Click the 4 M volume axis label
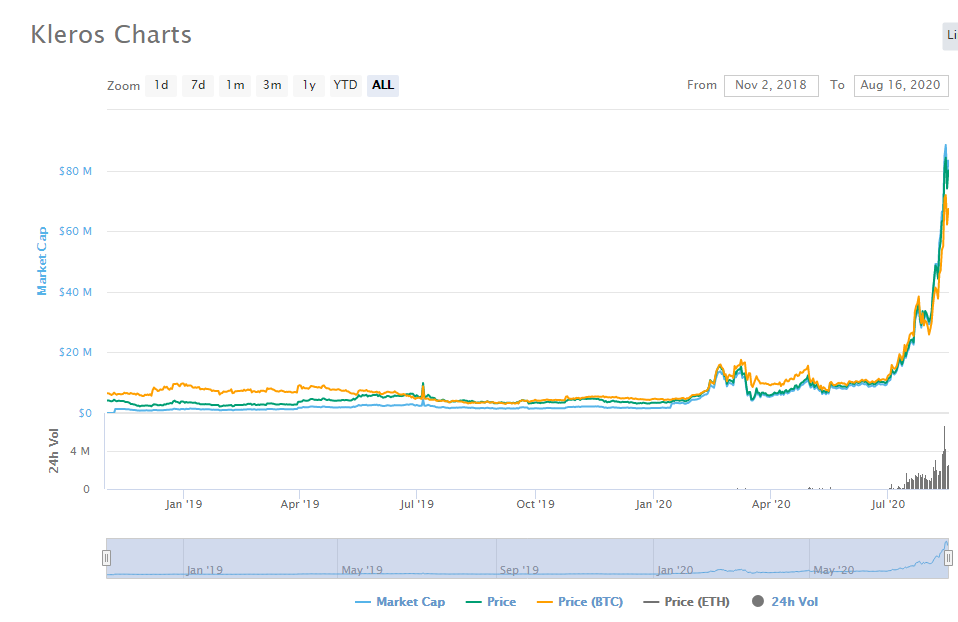This screenshot has width=958, height=622. pyautogui.click(x=80, y=452)
